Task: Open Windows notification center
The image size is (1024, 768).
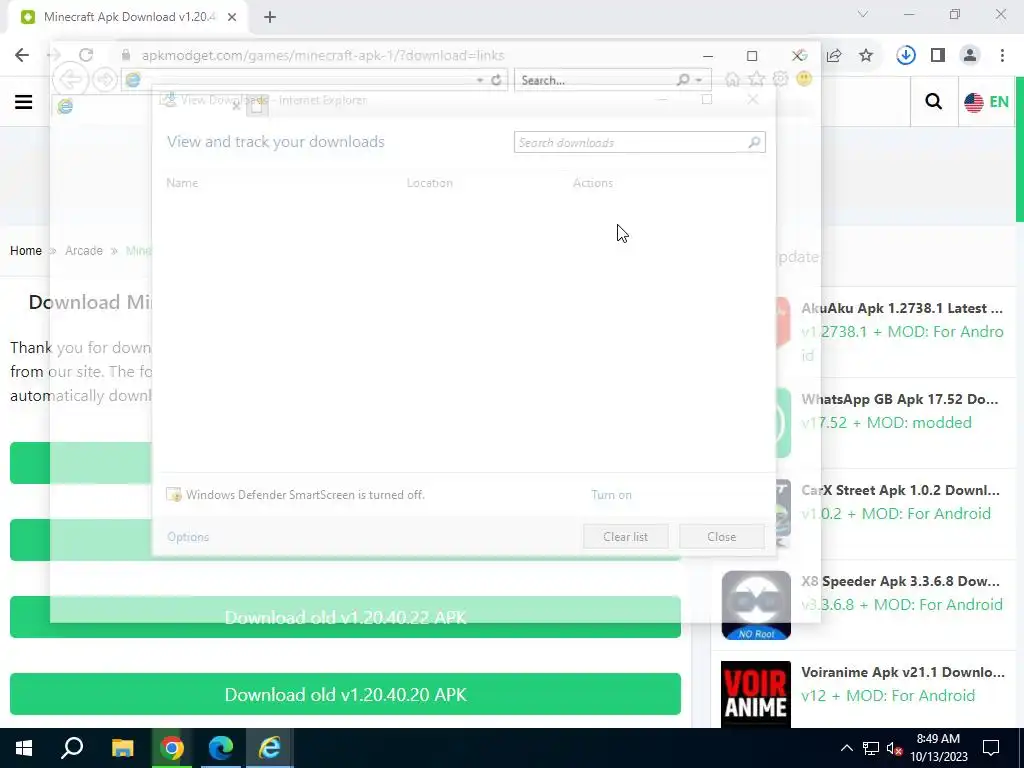Action: [x=991, y=748]
